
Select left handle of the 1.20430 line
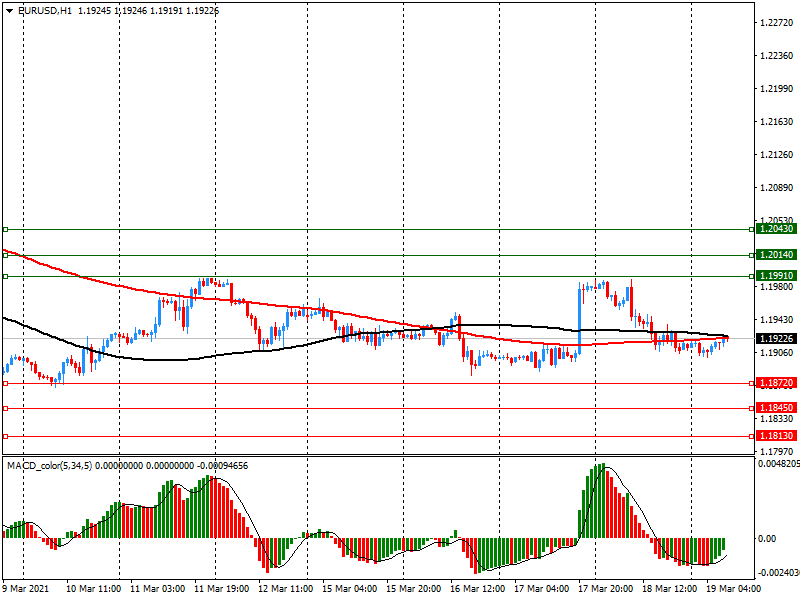6,230
